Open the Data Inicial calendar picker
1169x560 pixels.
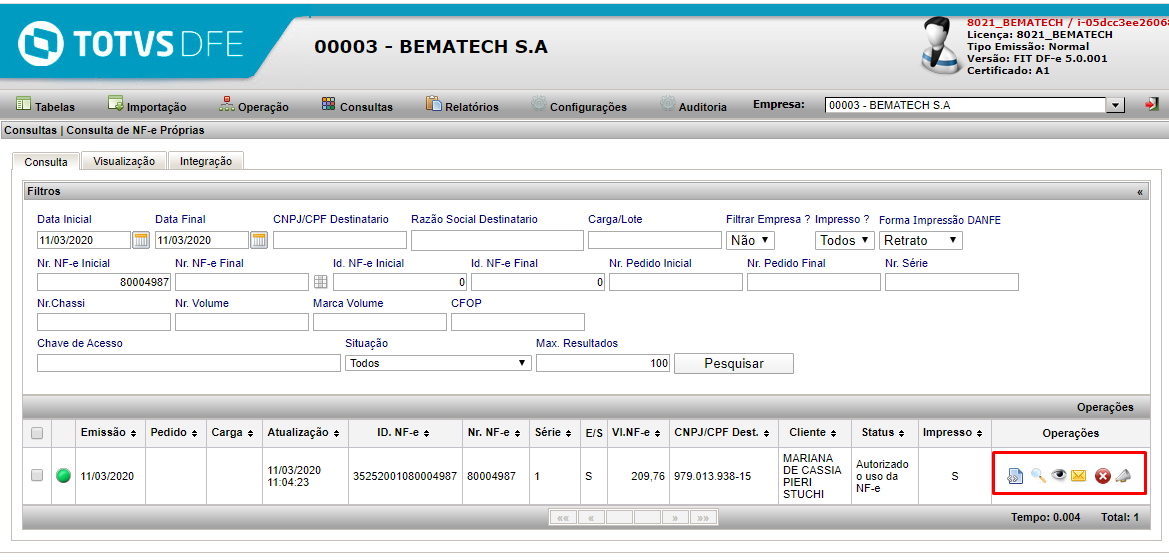pos(141,239)
